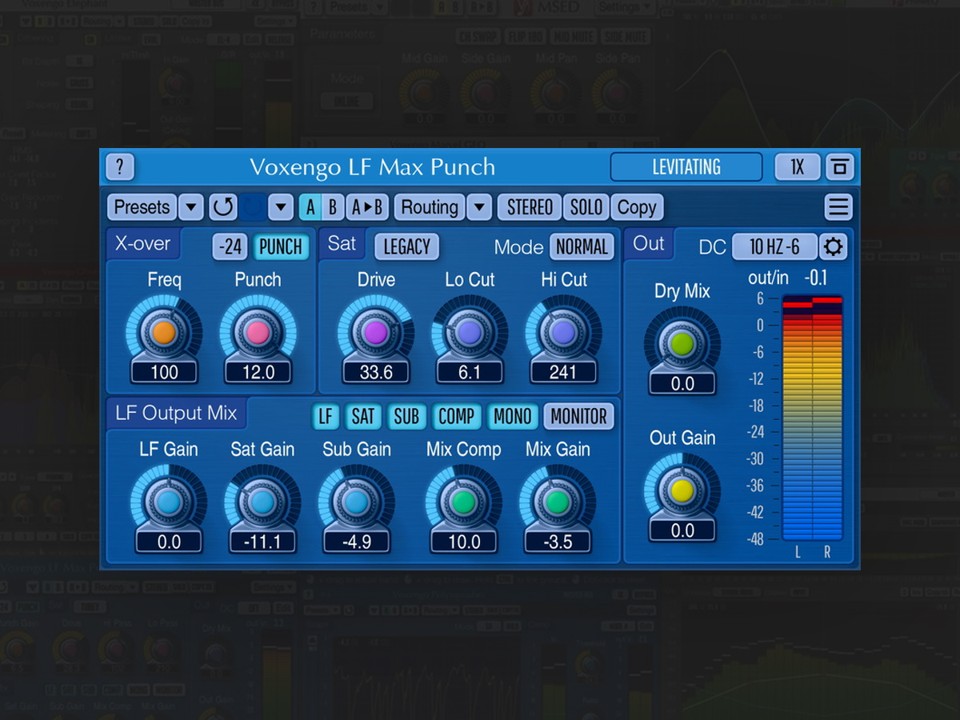
Task: Click the SOLO button
Action: coord(586,208)
